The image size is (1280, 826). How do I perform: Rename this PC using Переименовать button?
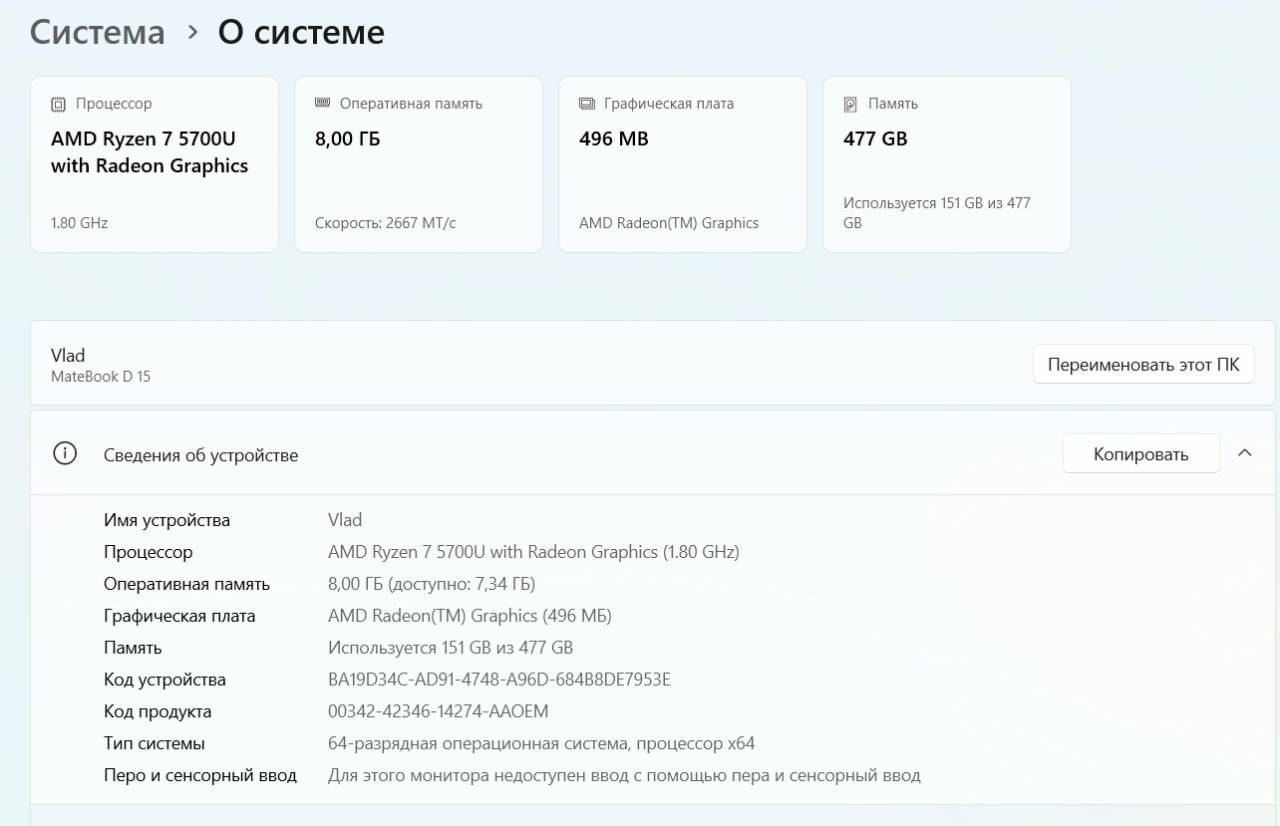(1143, 365)
